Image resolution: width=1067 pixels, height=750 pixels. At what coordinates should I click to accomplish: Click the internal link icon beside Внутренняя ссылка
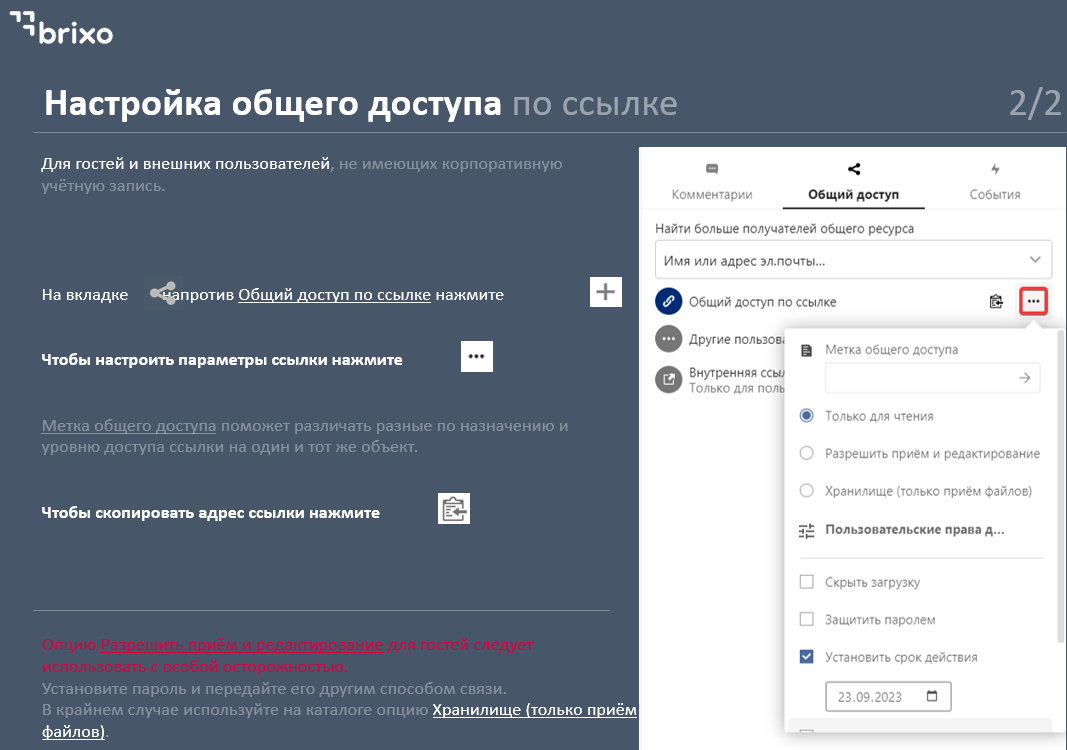tap(668, 379)
